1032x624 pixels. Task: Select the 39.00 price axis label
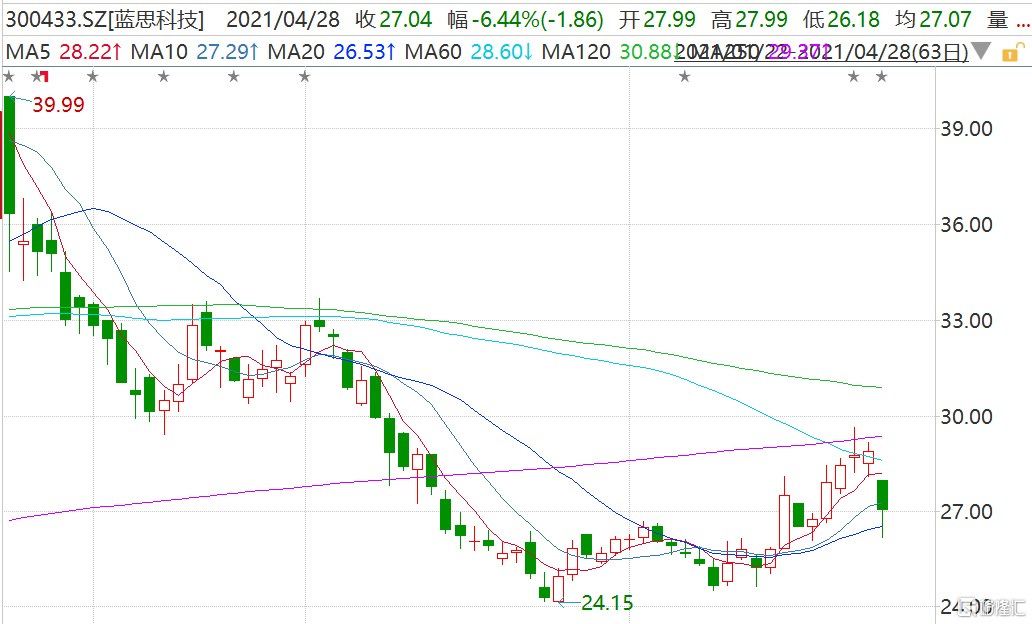coord(966,129)
